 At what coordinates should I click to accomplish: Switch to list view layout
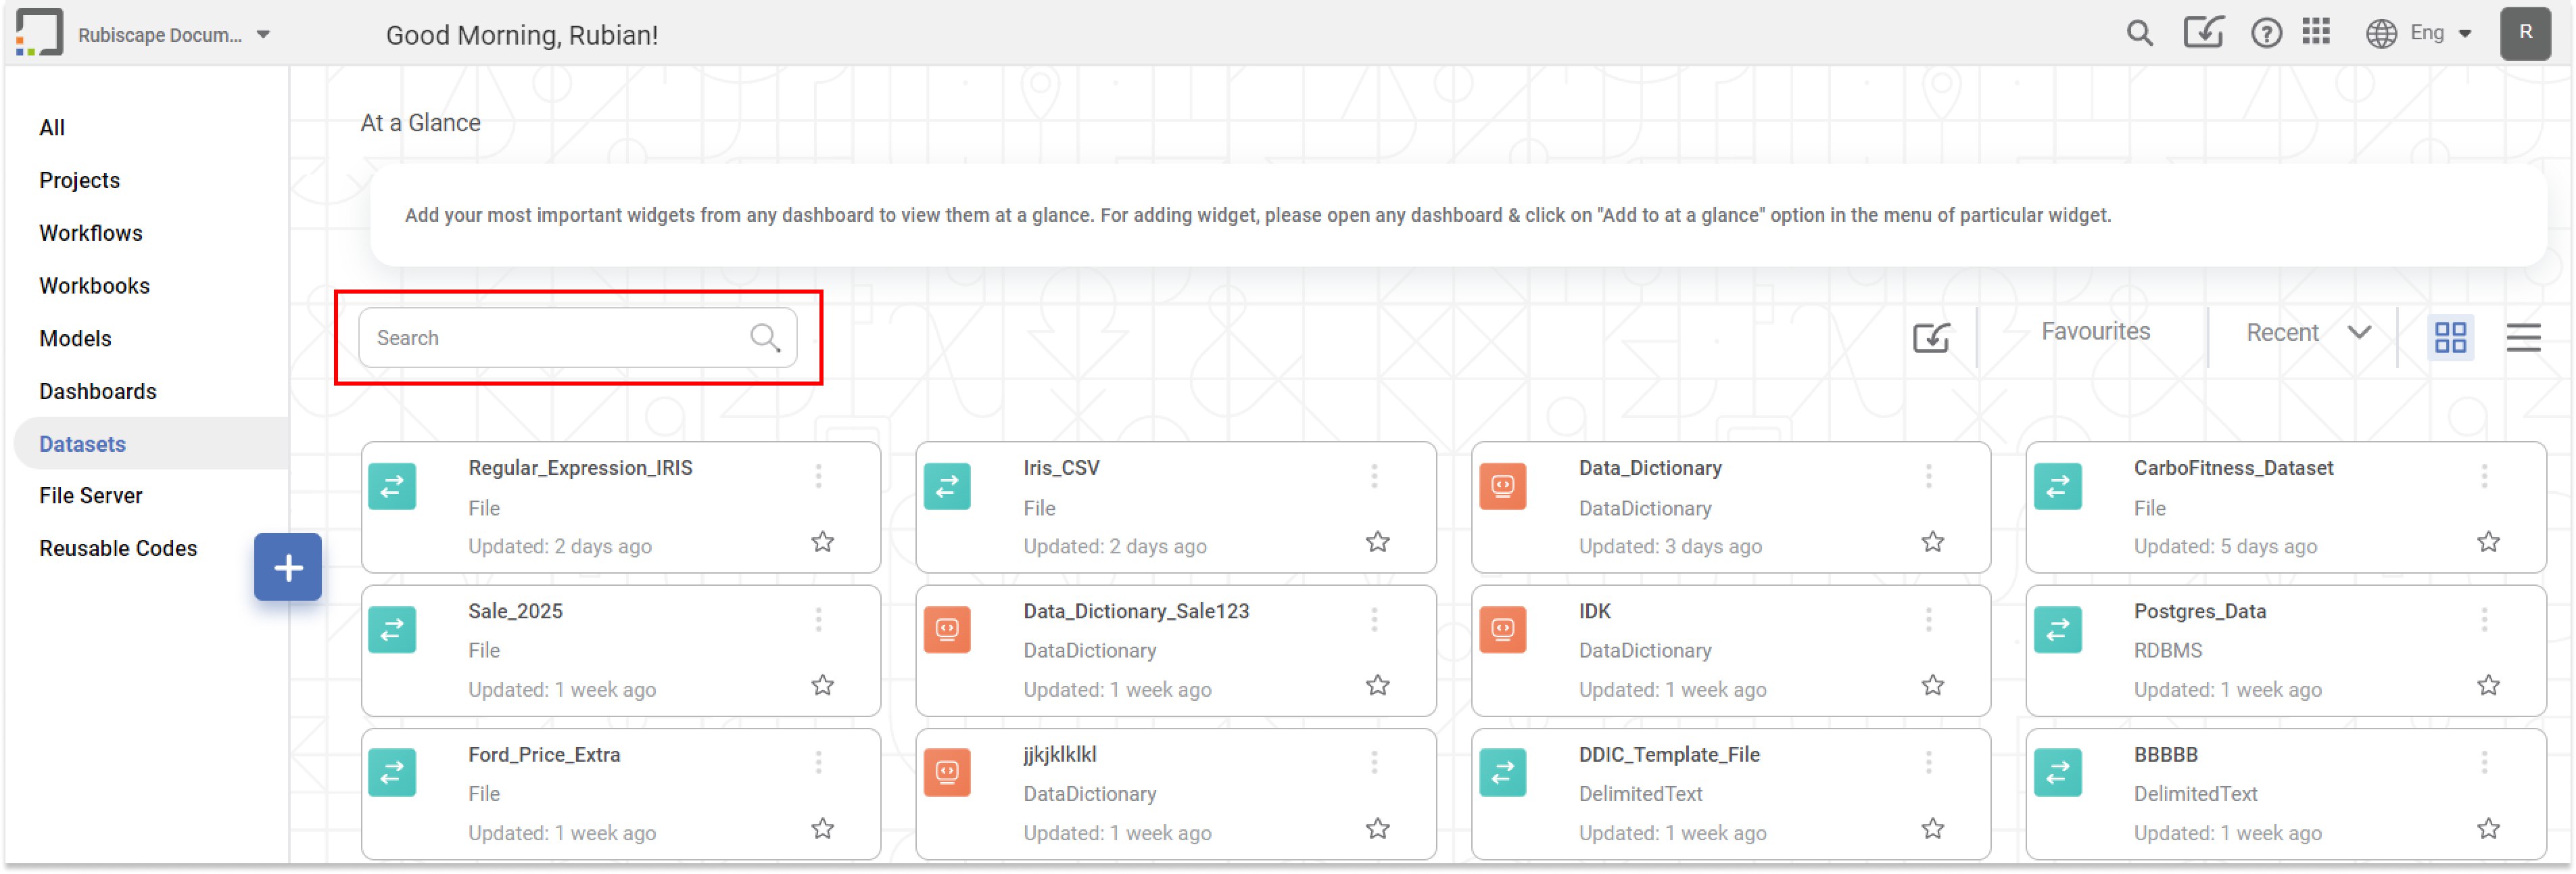[x=2523, y=337]
